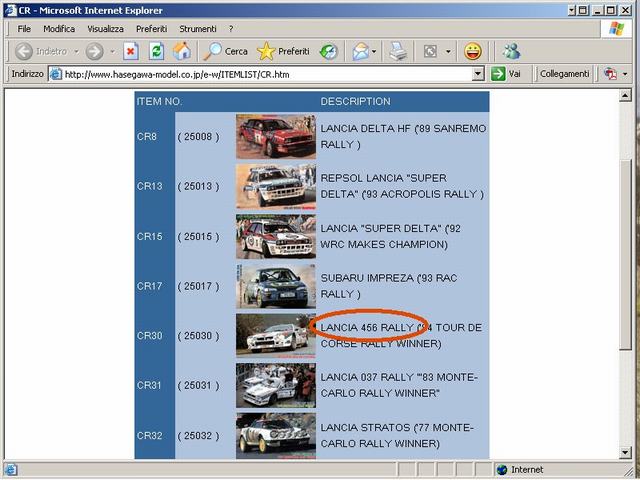
Task: Click the ( 25017 ) code
Action: click(x=198, y=287)
